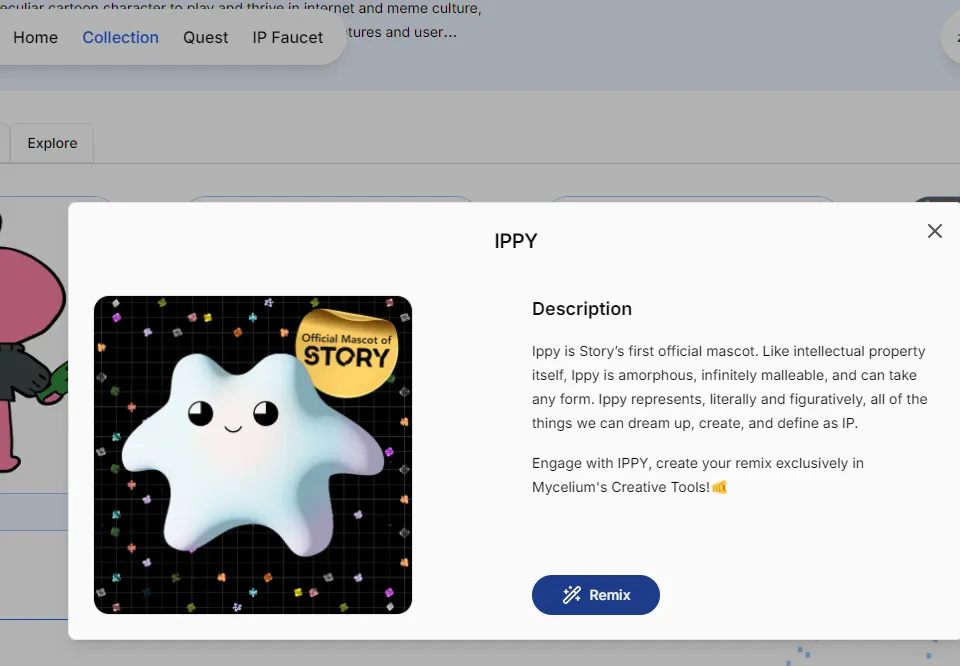Viewport: 960px width, 666px height.
Task: Go to Quest in the navigation bar
Action: click(x=205, y=37)
